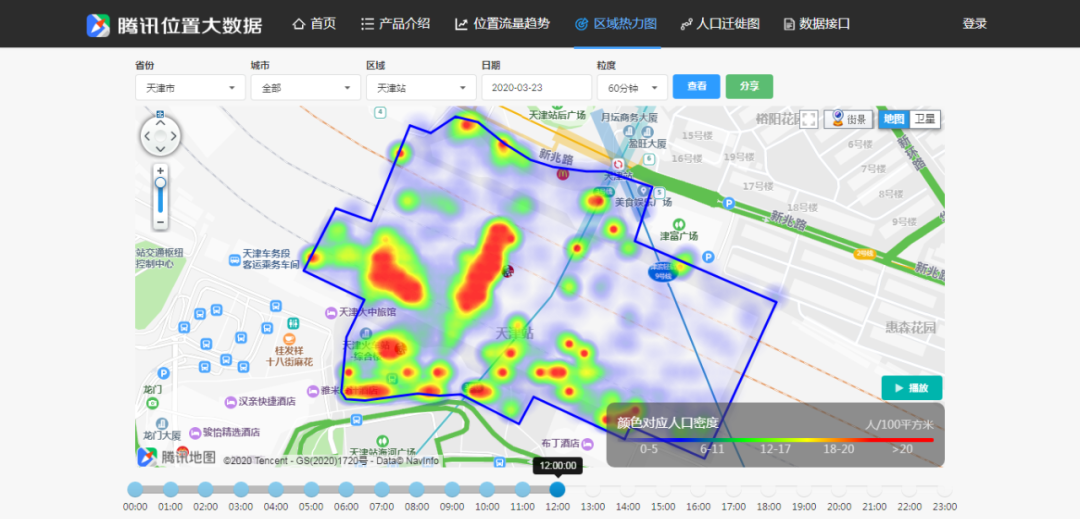The height and width of the screenshot is (519, 1080).
Task: Click the green 分享 button
Action: click(749, 87)
